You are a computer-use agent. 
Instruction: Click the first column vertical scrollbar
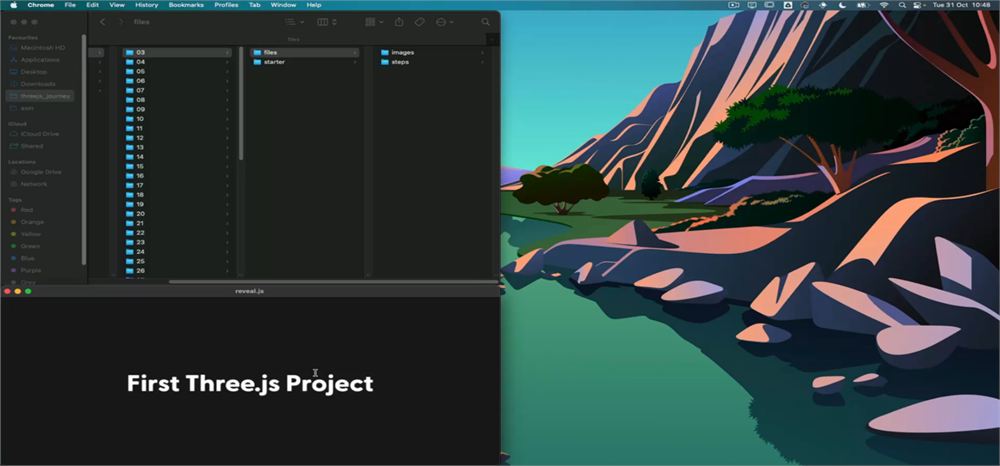tap(241, 105)
